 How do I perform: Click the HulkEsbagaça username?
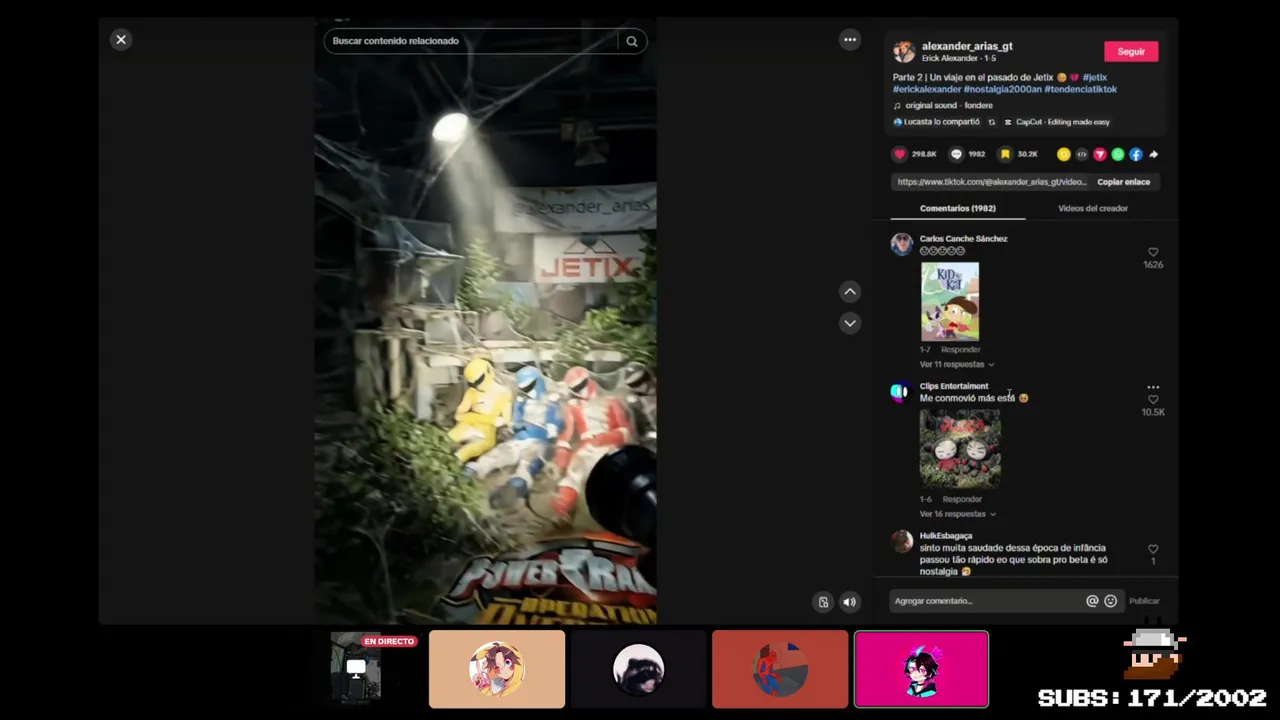click(x=945, y=536)
